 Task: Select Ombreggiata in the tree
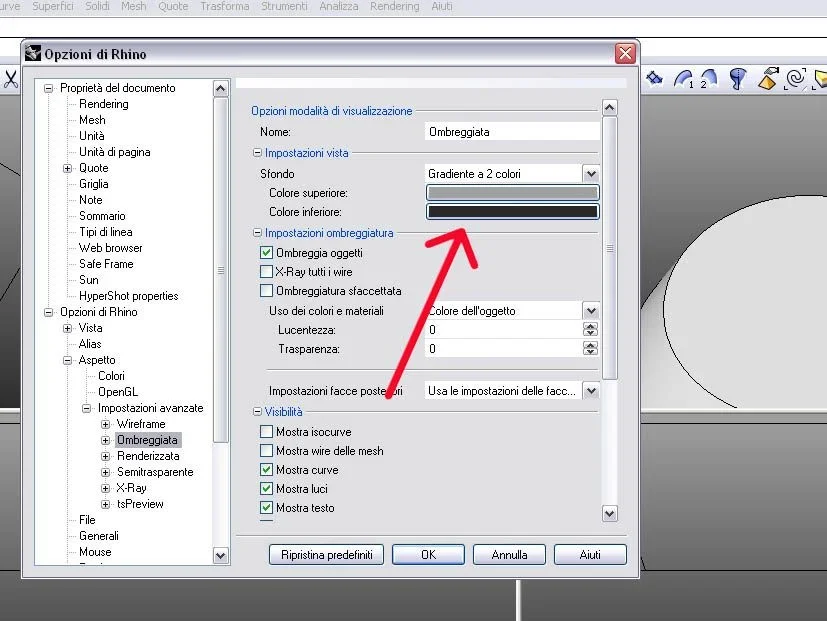147,440
